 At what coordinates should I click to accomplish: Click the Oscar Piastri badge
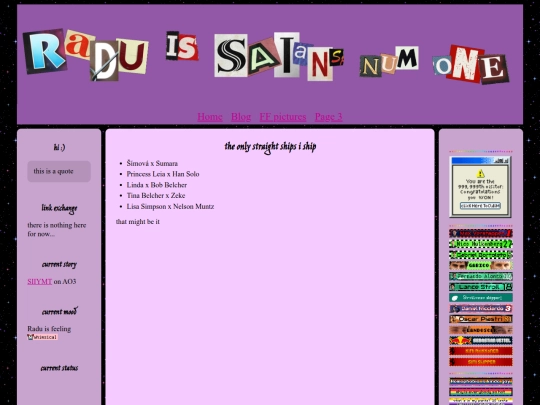[x=481, y=319]
